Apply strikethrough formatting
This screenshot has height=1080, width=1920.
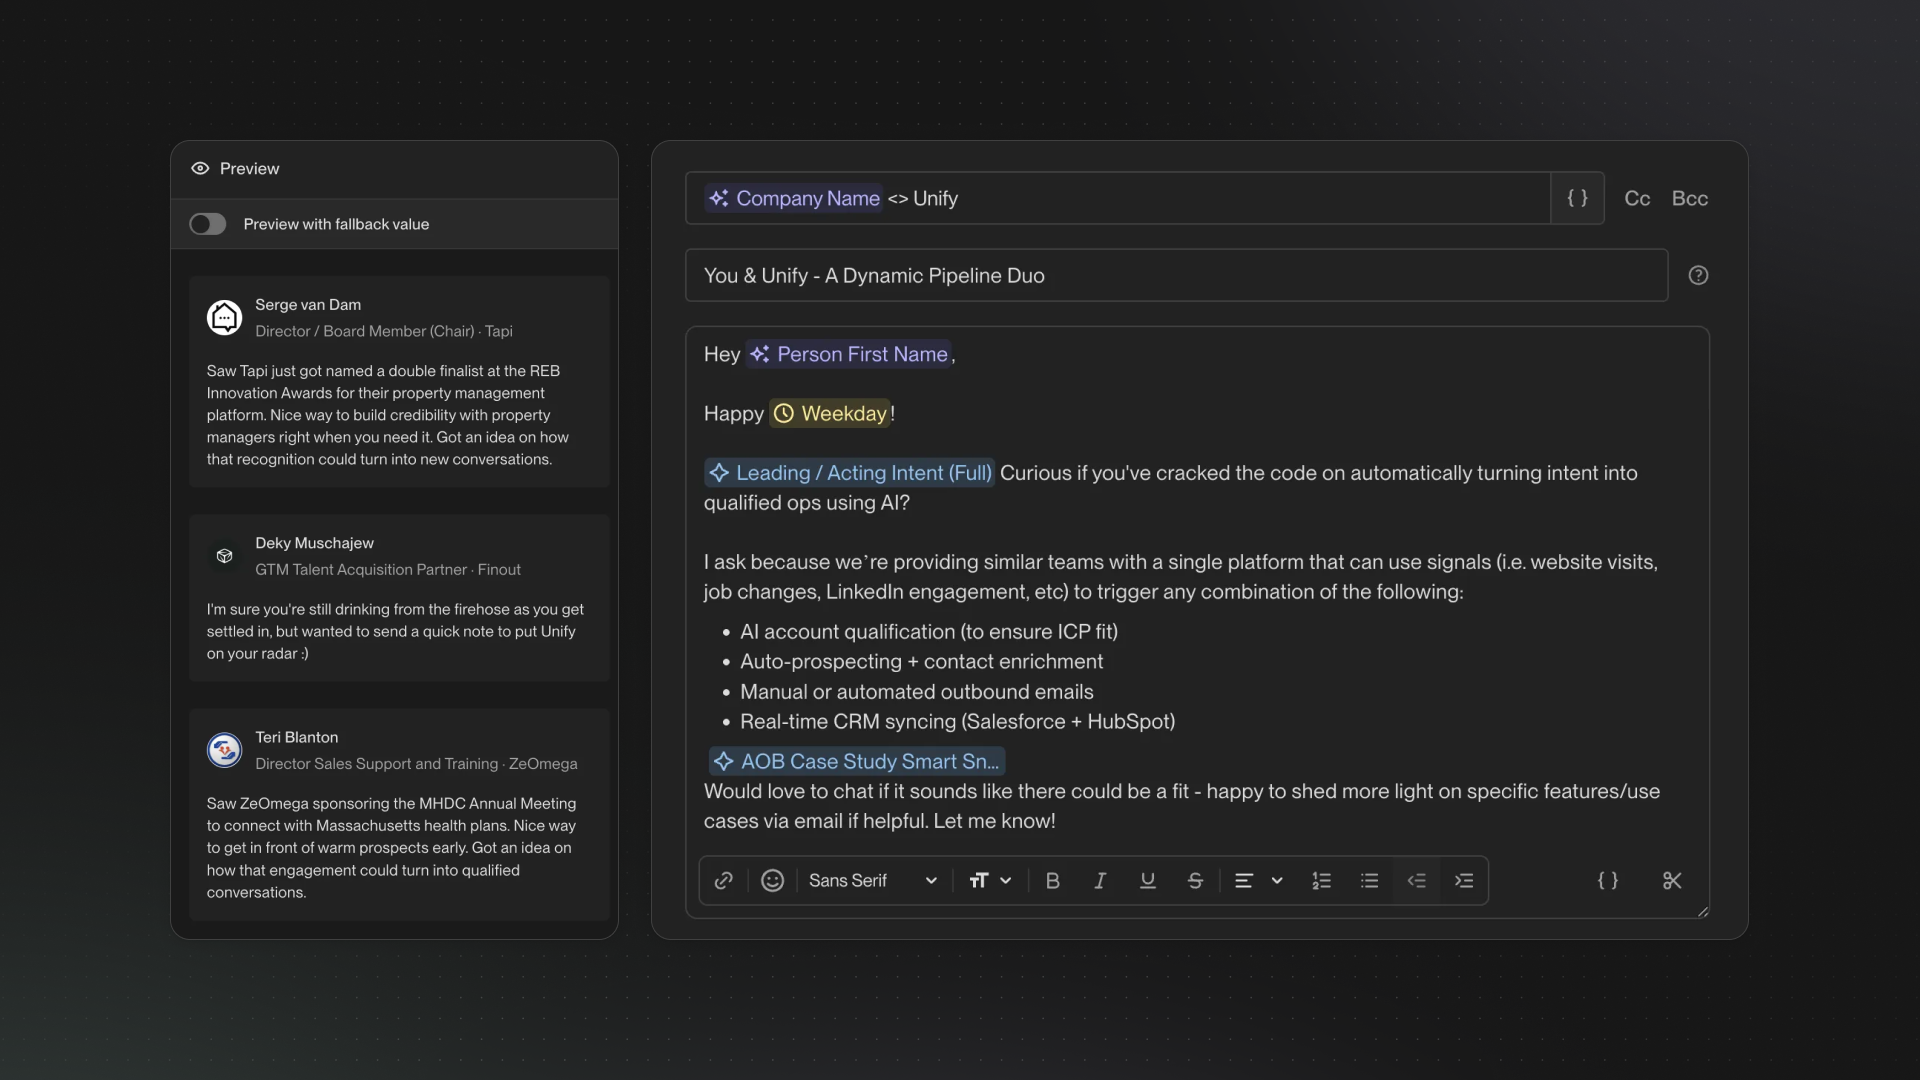tap(1195, 881)
